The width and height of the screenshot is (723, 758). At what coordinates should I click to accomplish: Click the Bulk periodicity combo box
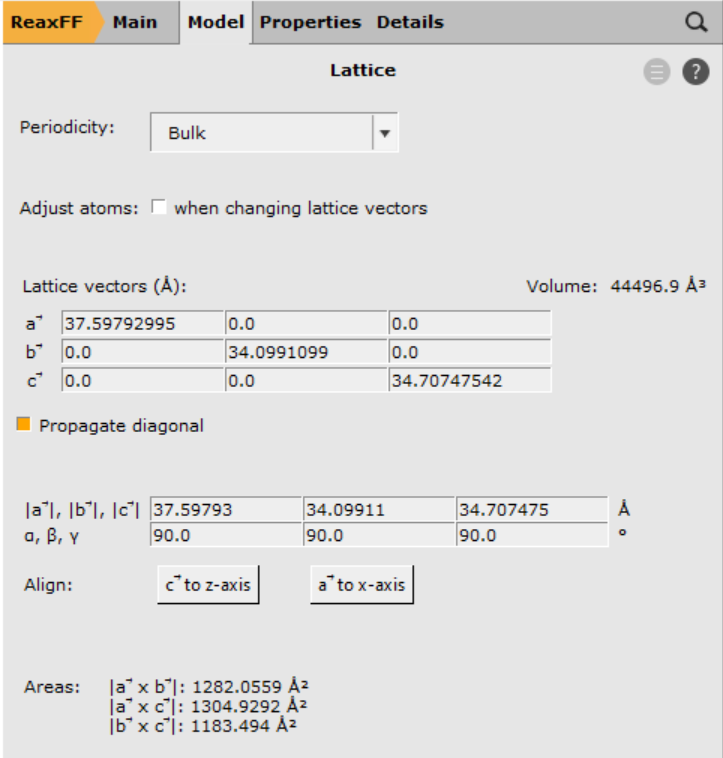[x=261, y=133]
